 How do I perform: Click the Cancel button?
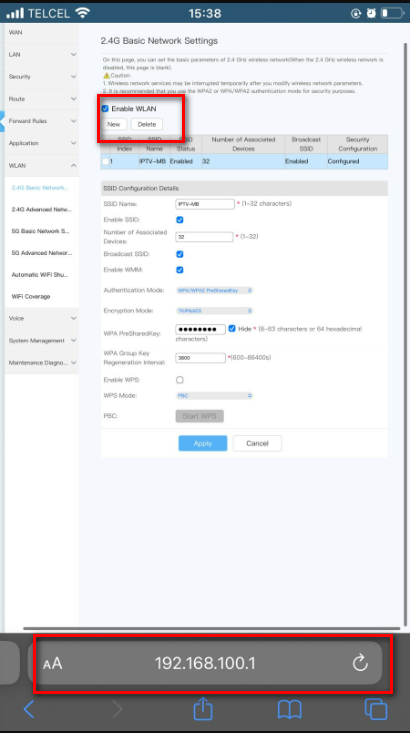[x=257, y=443]
